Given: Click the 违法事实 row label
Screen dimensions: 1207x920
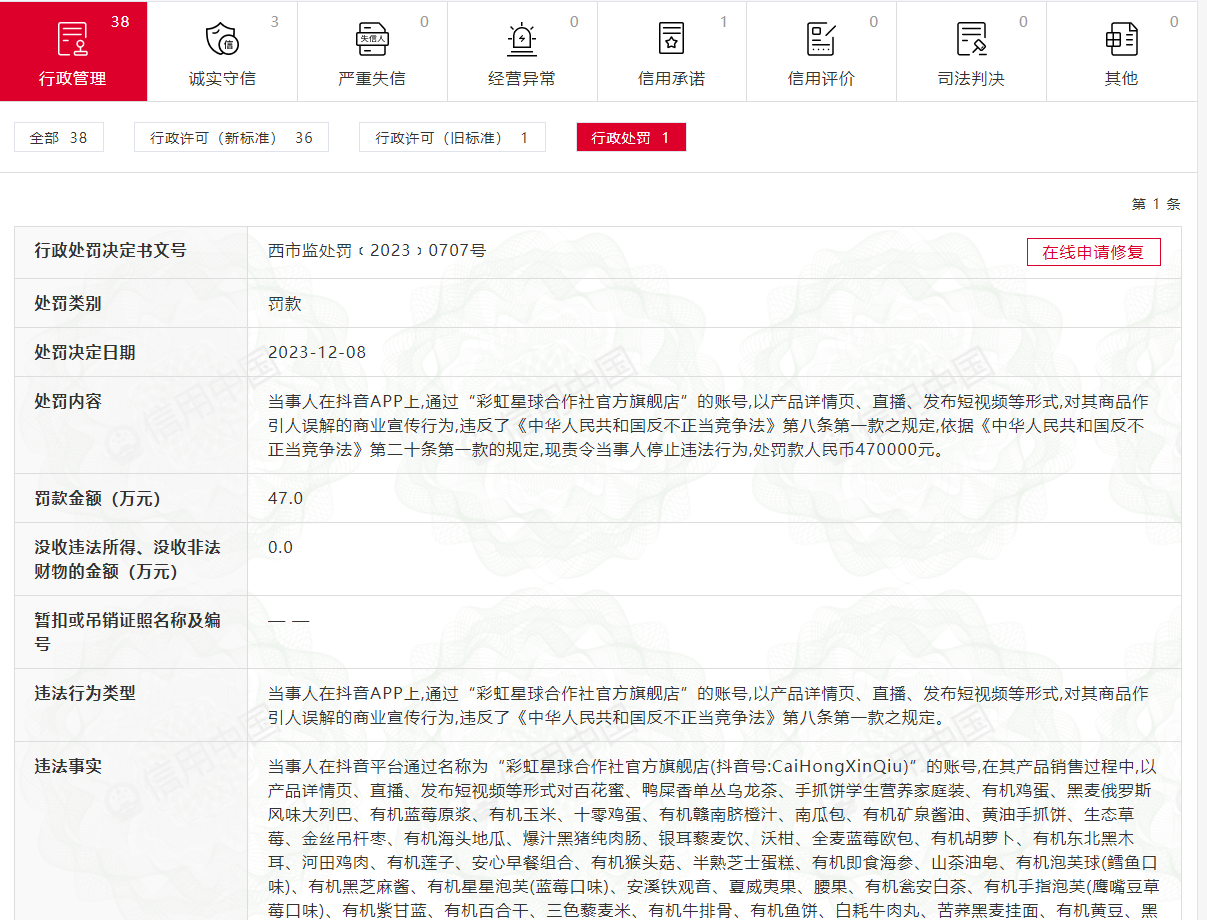Looking at the screenshot, I should pos(68,766).
